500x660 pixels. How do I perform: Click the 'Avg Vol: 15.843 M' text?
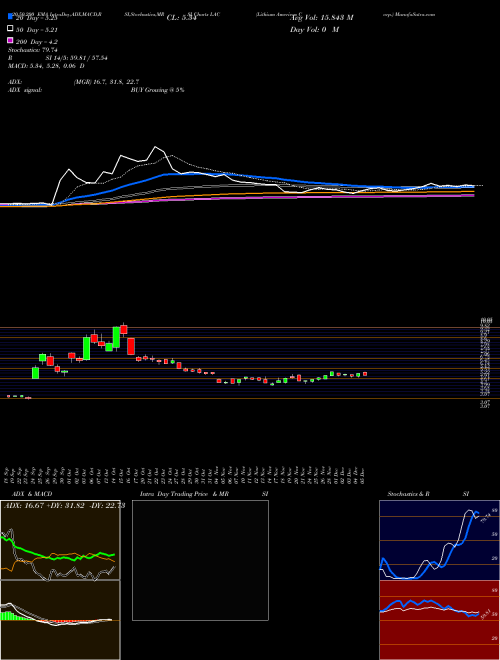coord(321,18)
